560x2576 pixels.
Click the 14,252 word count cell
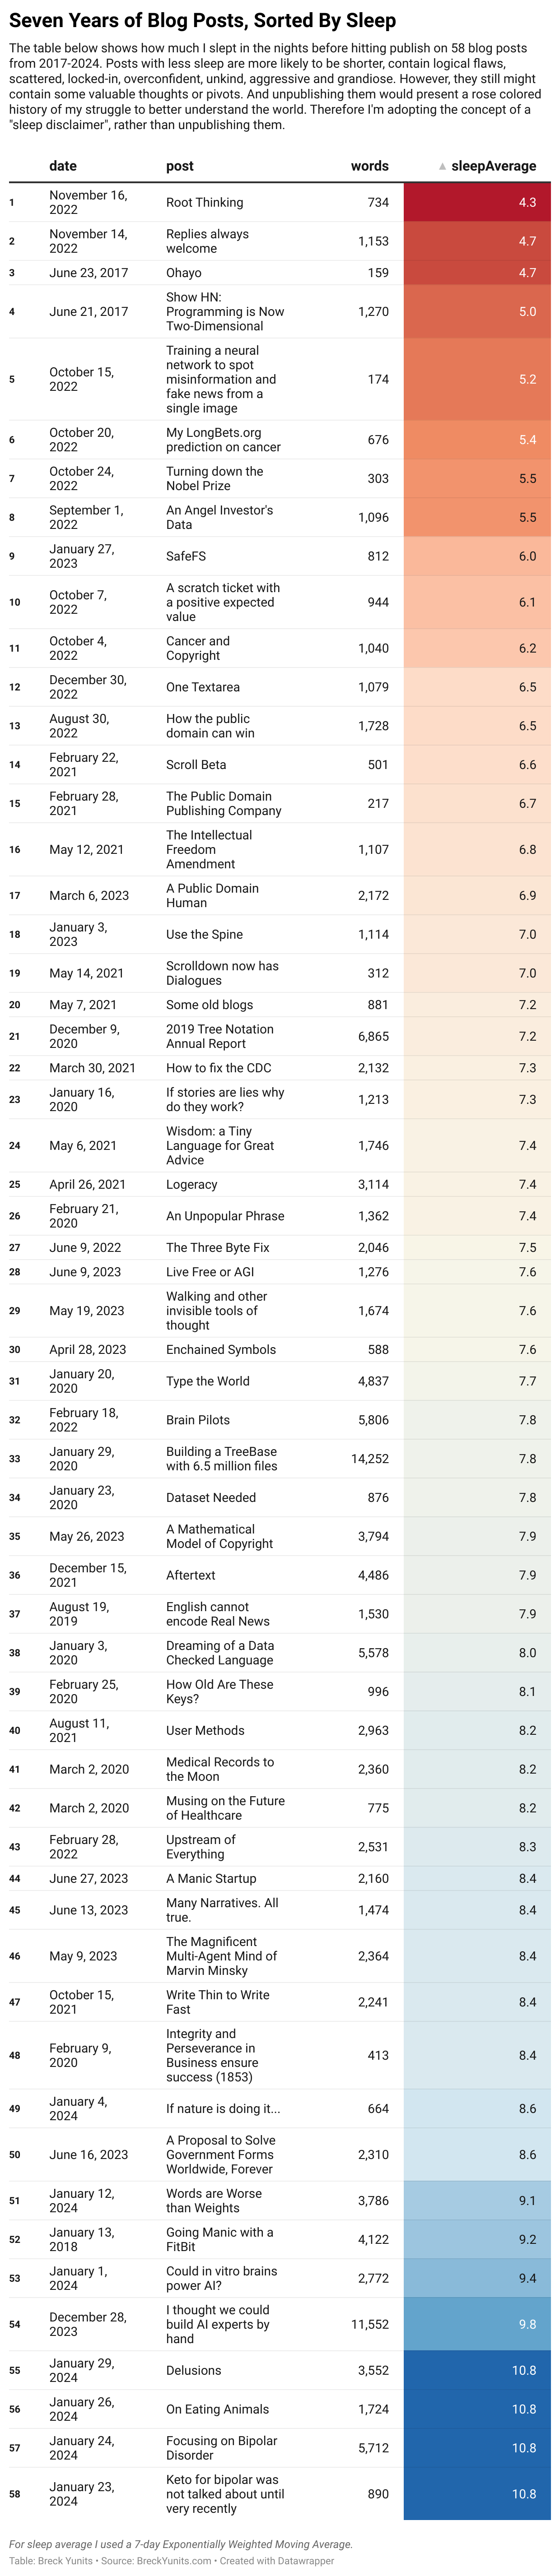tap(370, 1459)
